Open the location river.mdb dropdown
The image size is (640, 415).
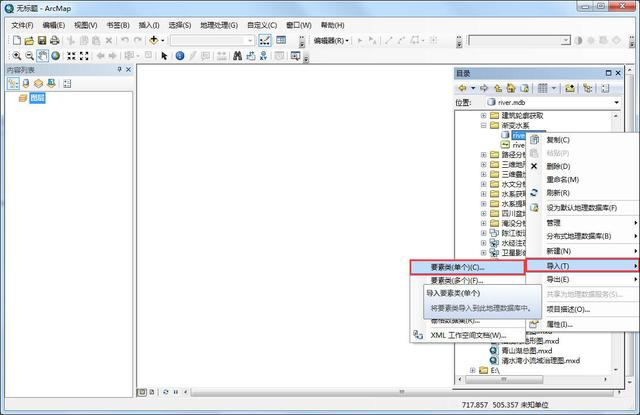click(616, 102)
